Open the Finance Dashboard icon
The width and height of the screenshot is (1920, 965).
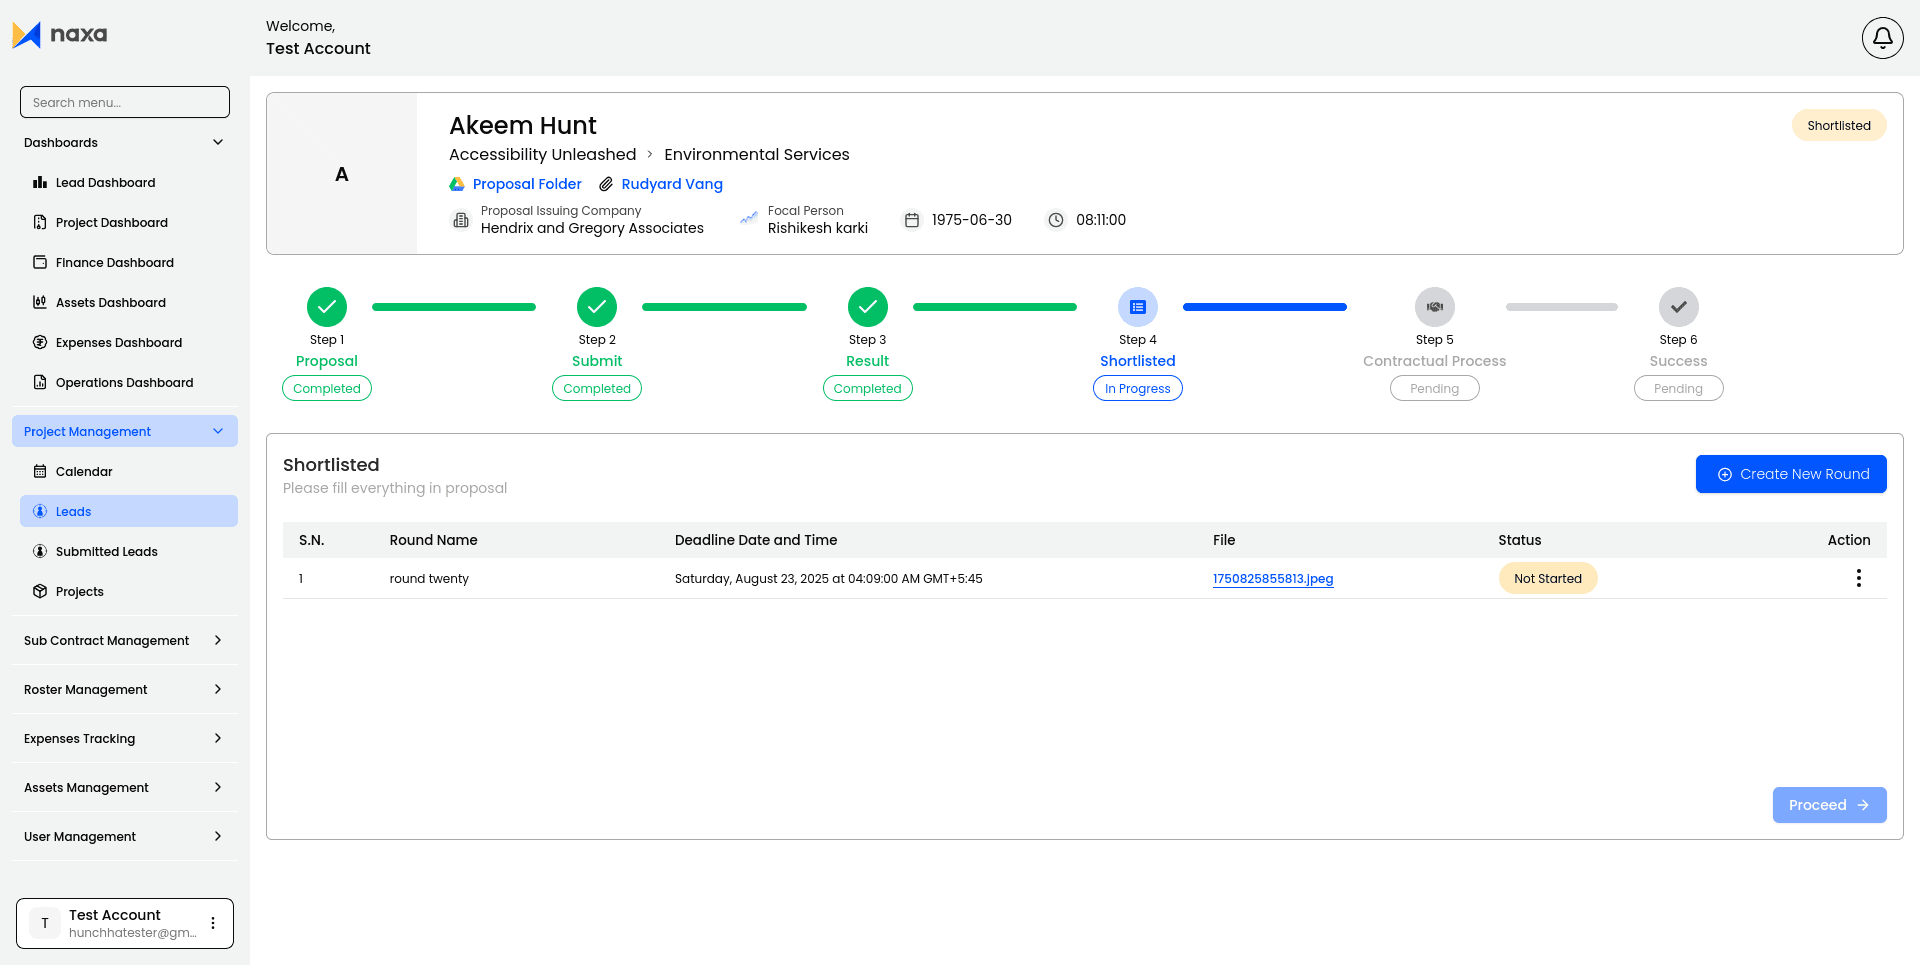pyautogui.click(x=41, y=262)
